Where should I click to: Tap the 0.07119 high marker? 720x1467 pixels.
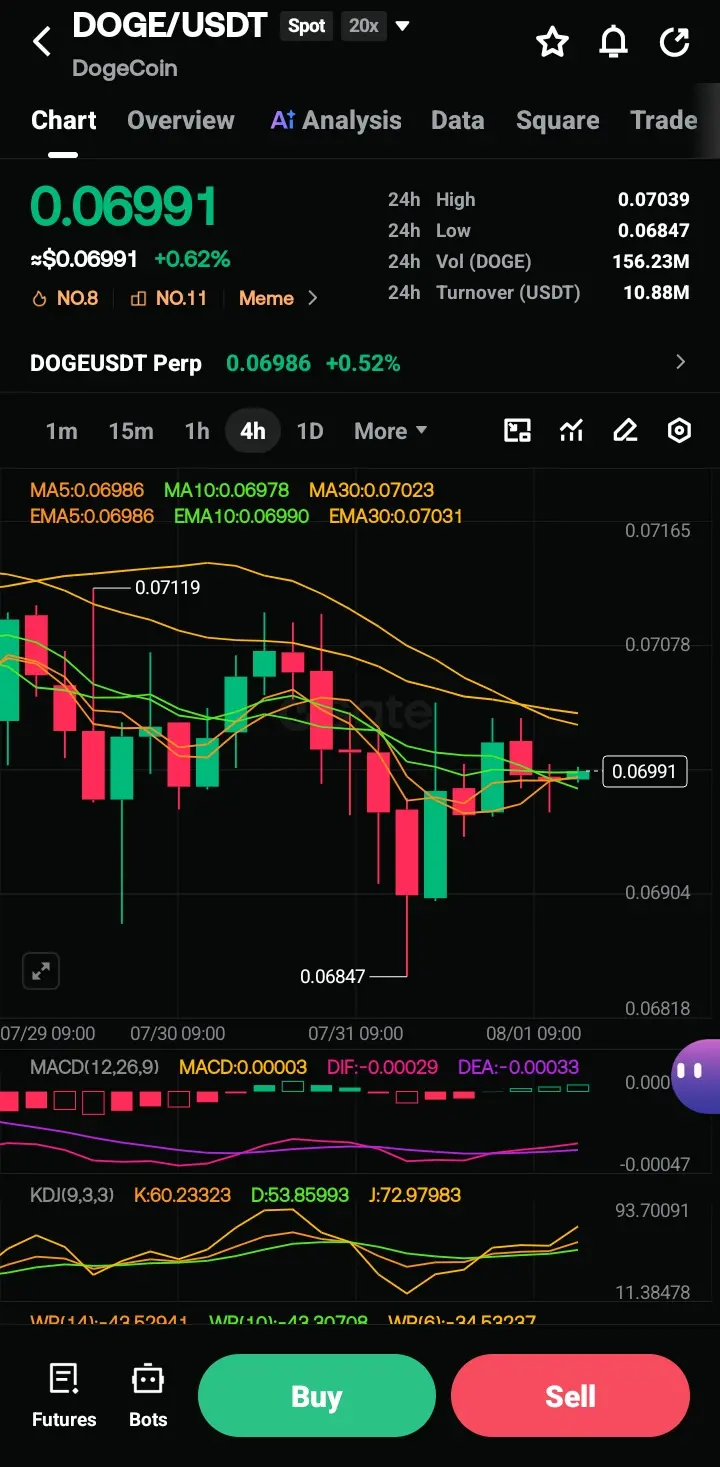167,588
